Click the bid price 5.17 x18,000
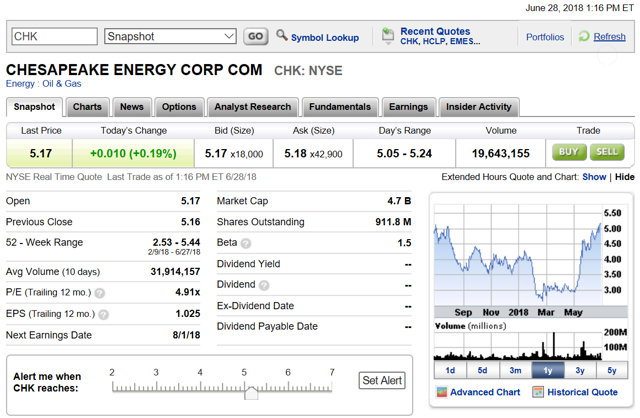 (234, 154)
